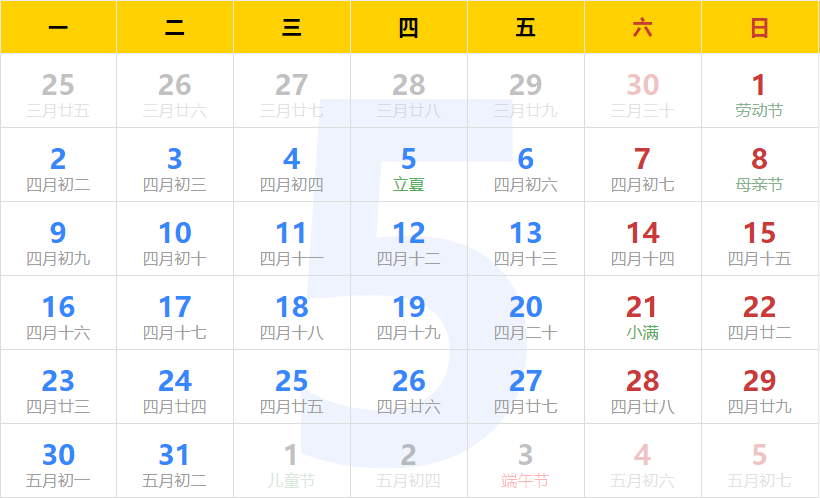Click the red 六 Saturday column header
The image size is (820, 498).
643,27
